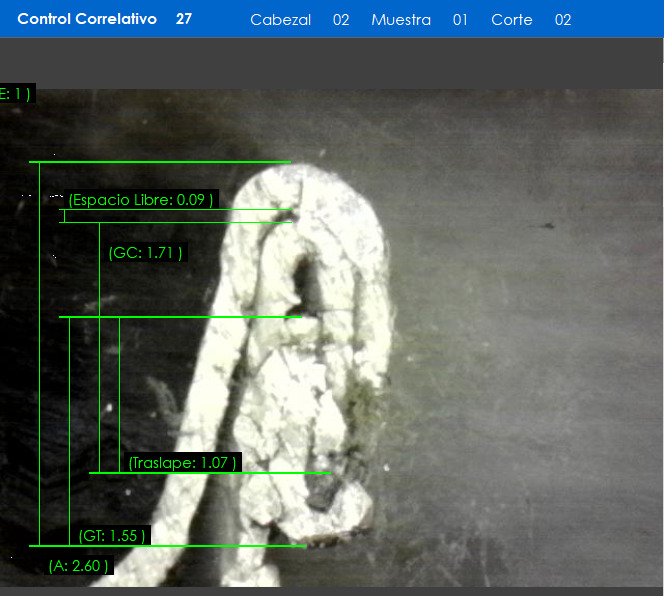The height and width of the screenshot is (596, 664).
Task: Pick the topmost green horizontal measurement line
Action: click(160, 162)
